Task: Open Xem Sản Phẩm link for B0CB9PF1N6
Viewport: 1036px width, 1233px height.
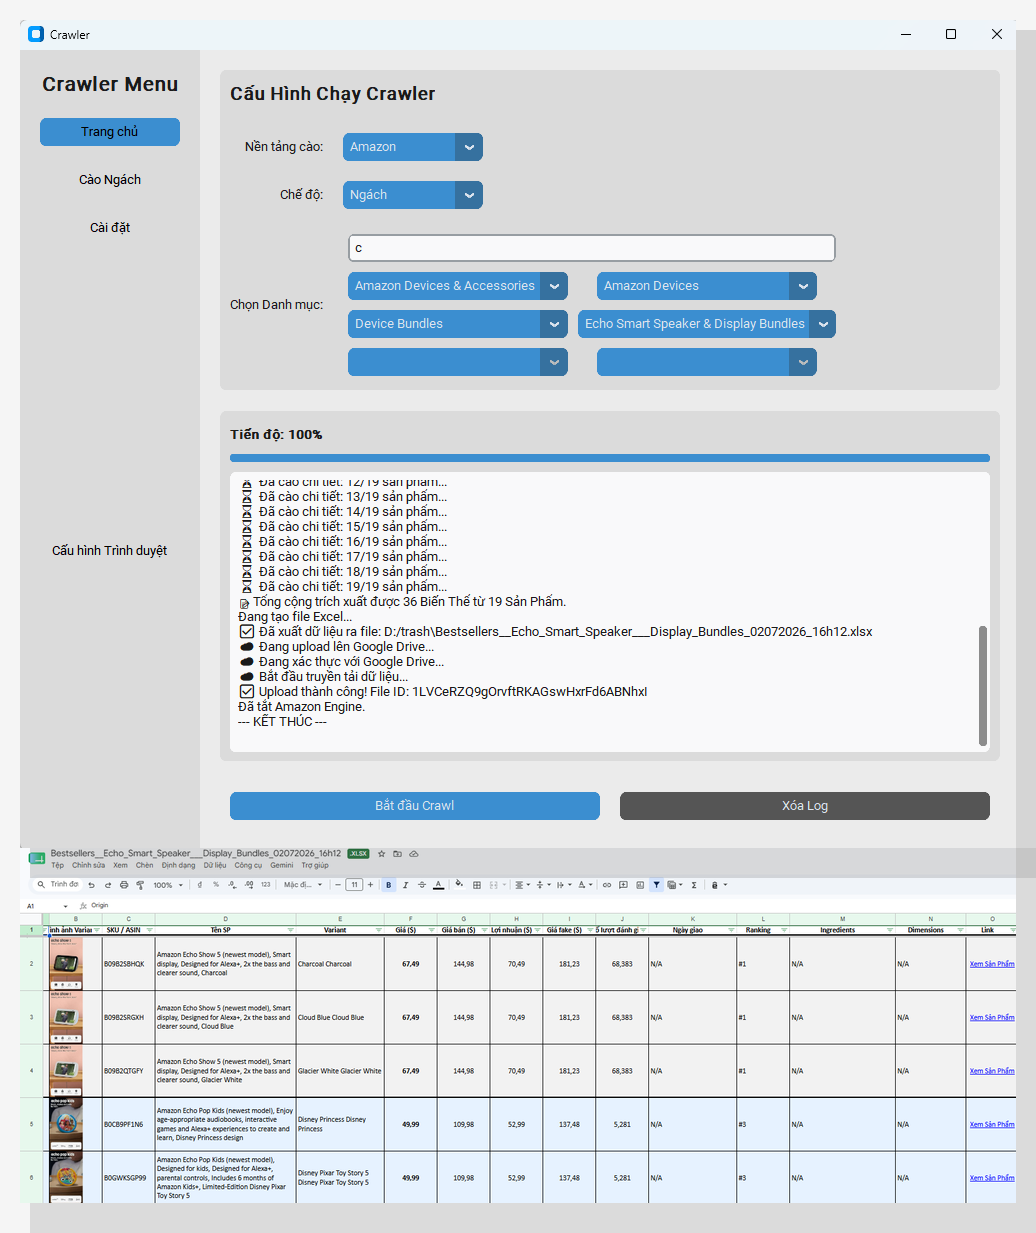Action: click(992, 1125)
